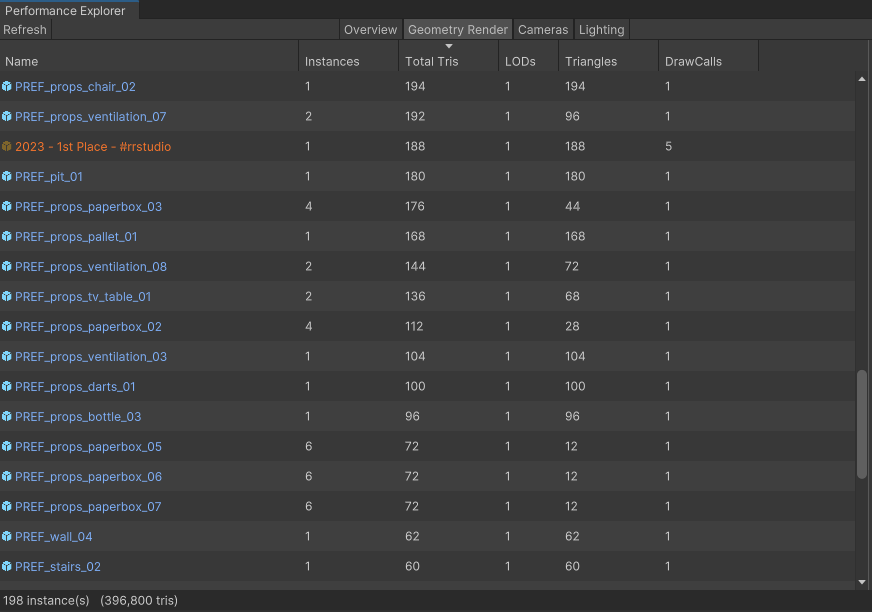This screenshot has width=872, height=612.
Task: Click the prefab icon beside PREF_props_pallet_01
Action: (7, 237)
